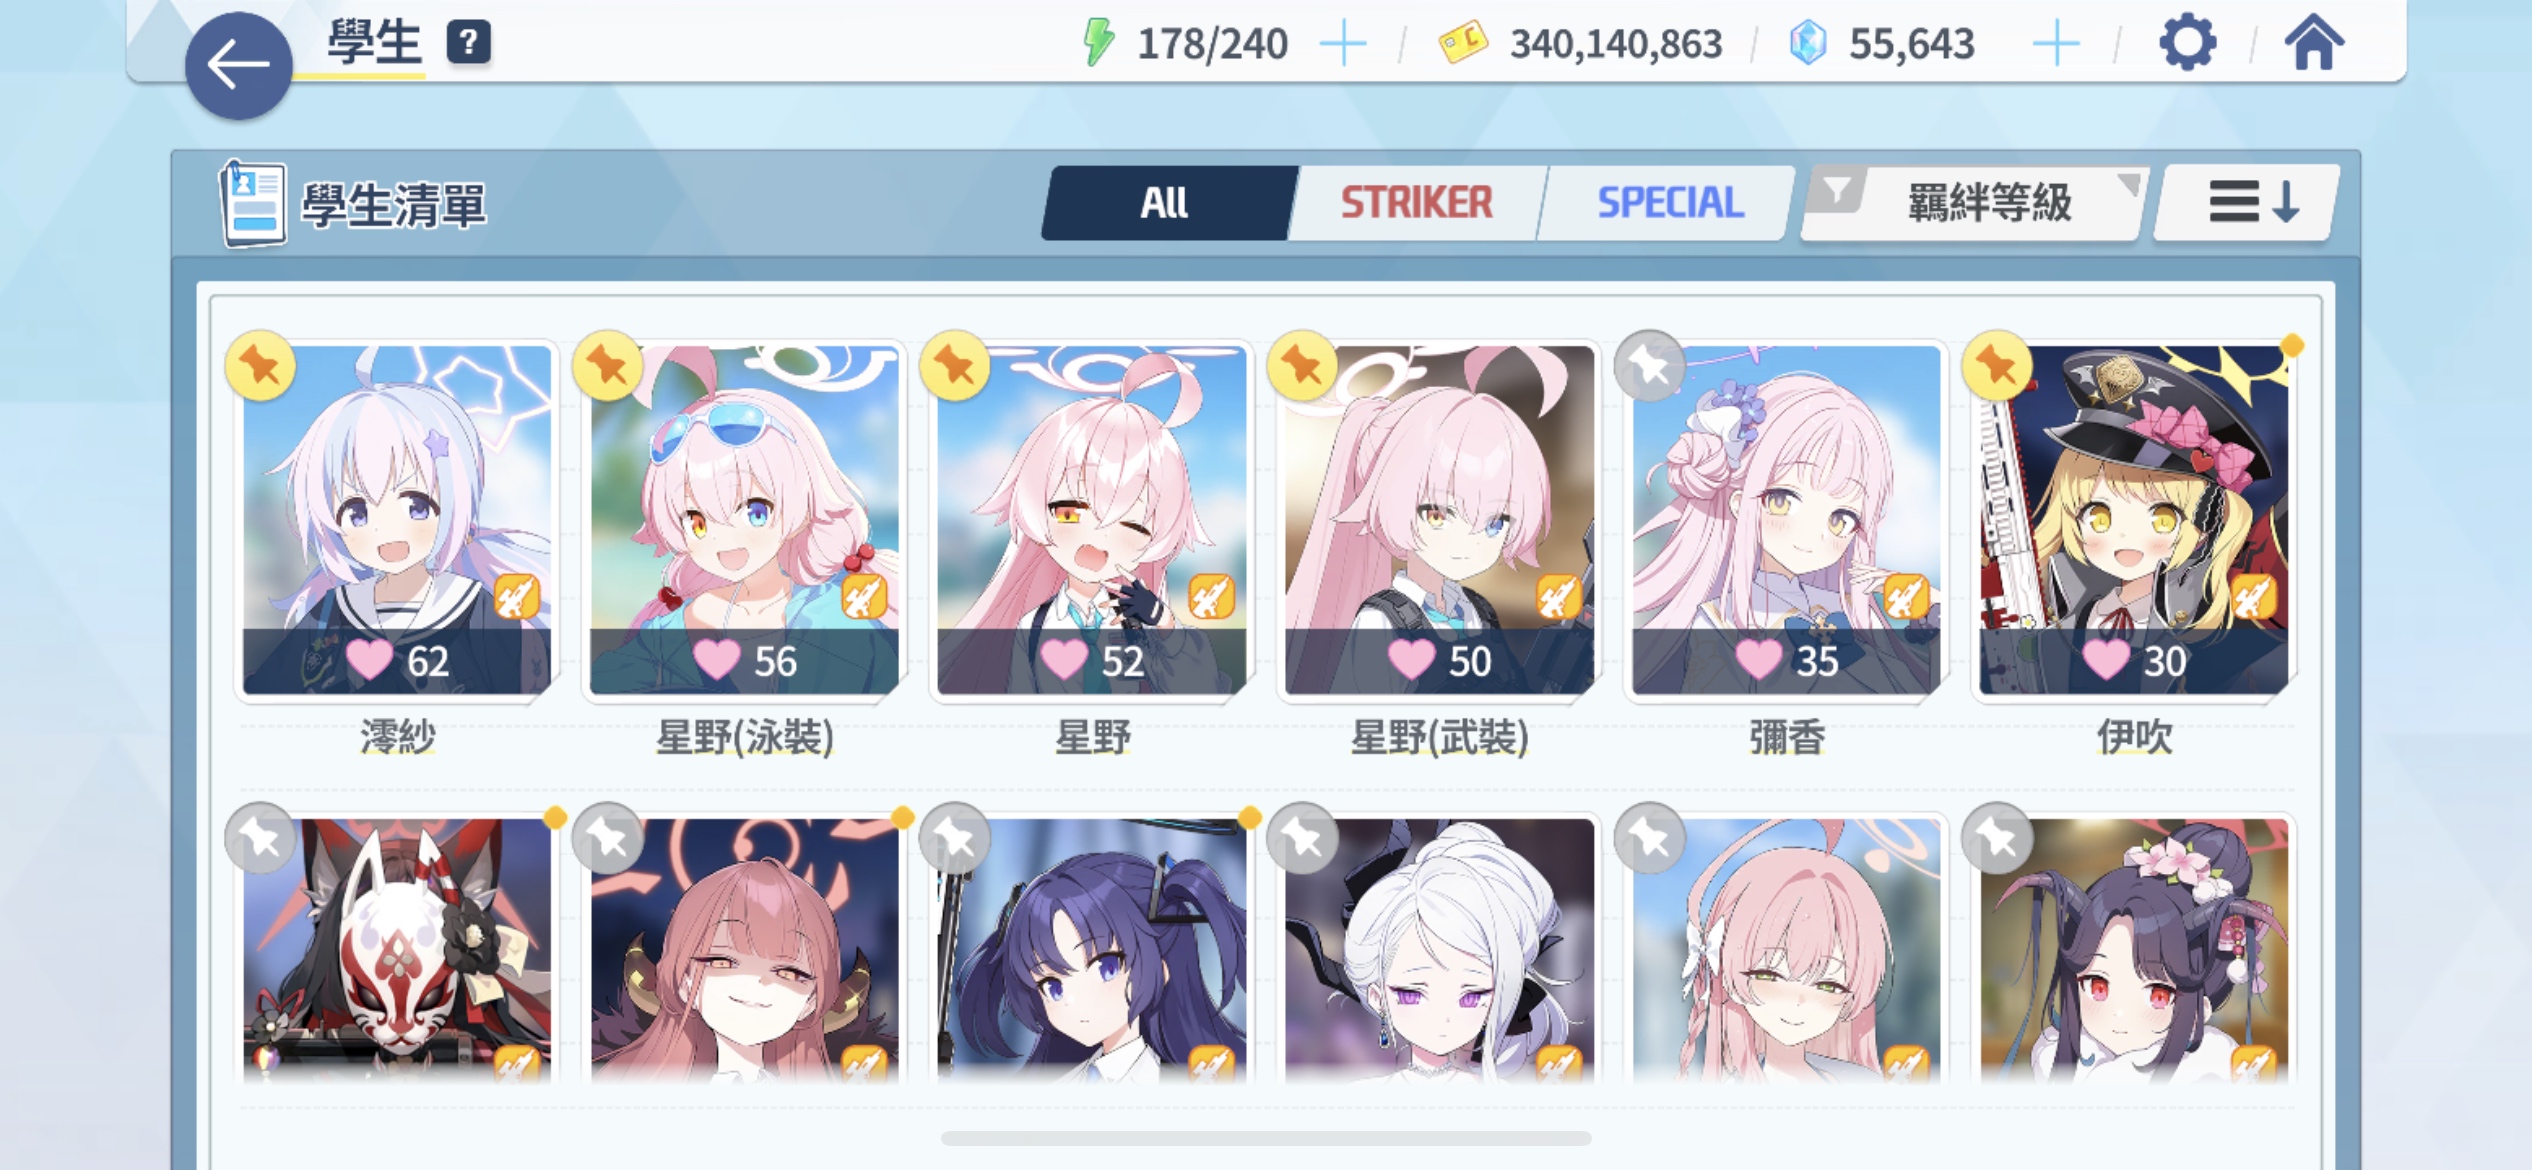Select the All tab
Viewport: 2532px width, 1170px height.
click(1166, 203)
